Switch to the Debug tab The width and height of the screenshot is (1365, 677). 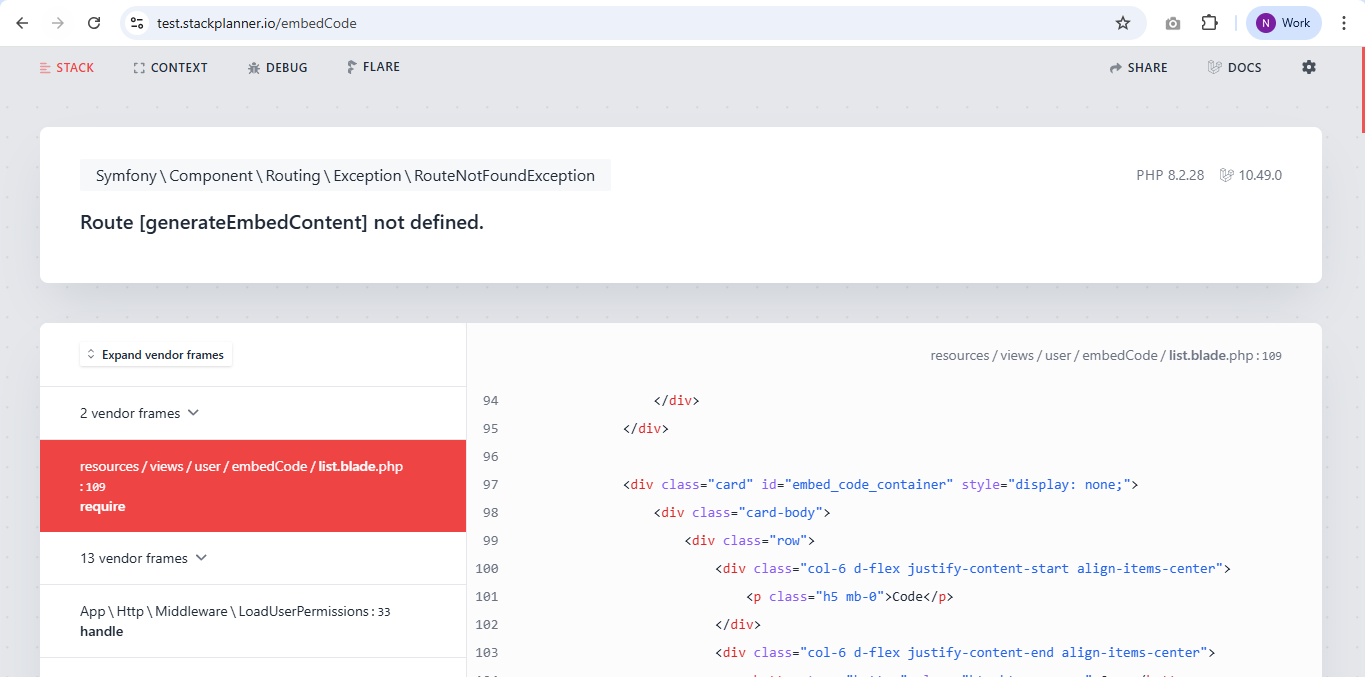(x=277, y=68)
